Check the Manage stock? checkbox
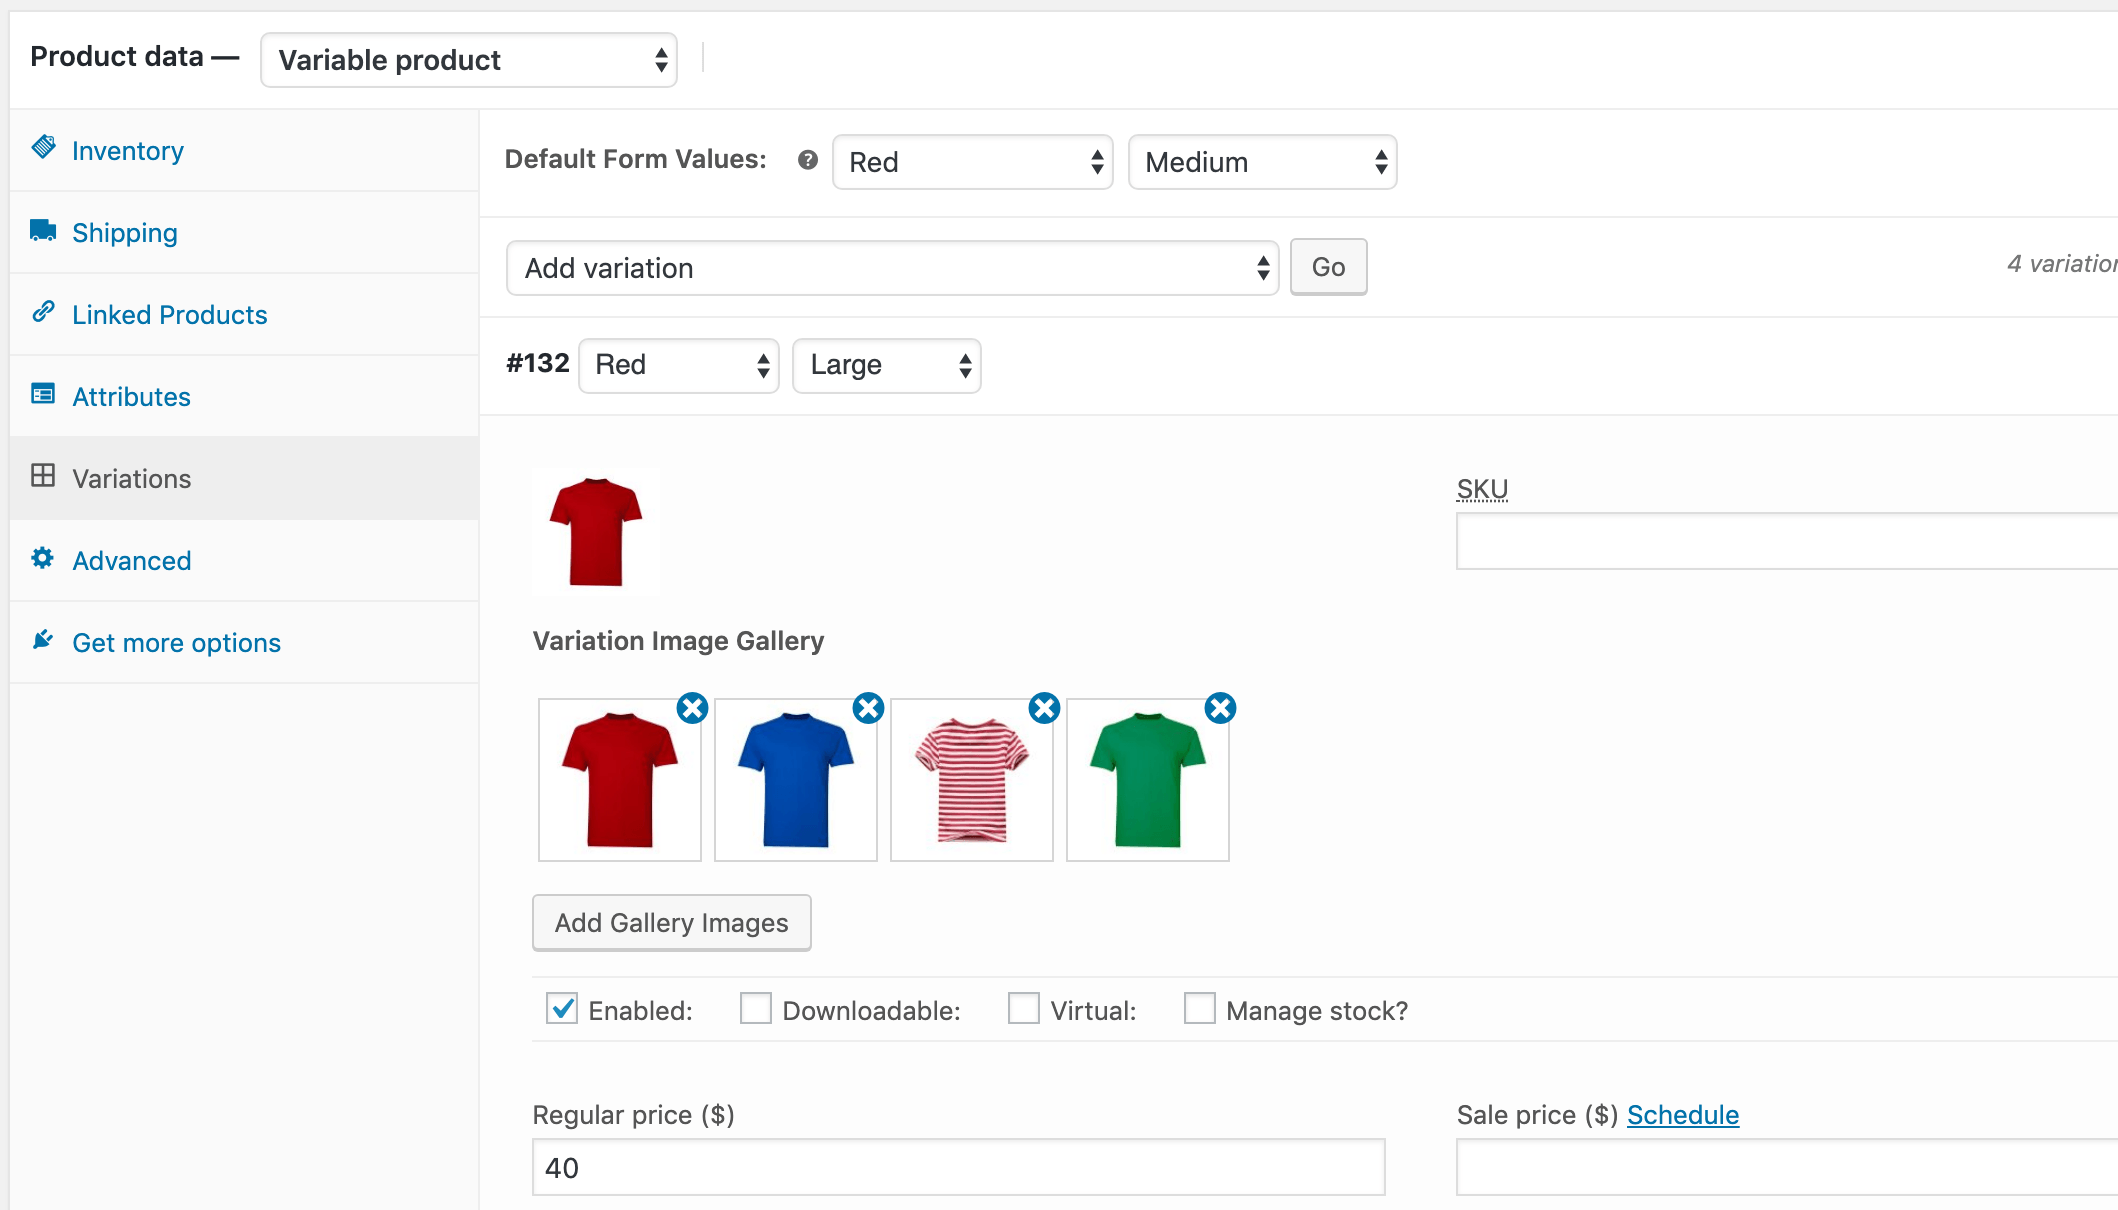The height and width of the screenshot is (1210, 2118). pyautogui.click(x=1200, y=1008)
